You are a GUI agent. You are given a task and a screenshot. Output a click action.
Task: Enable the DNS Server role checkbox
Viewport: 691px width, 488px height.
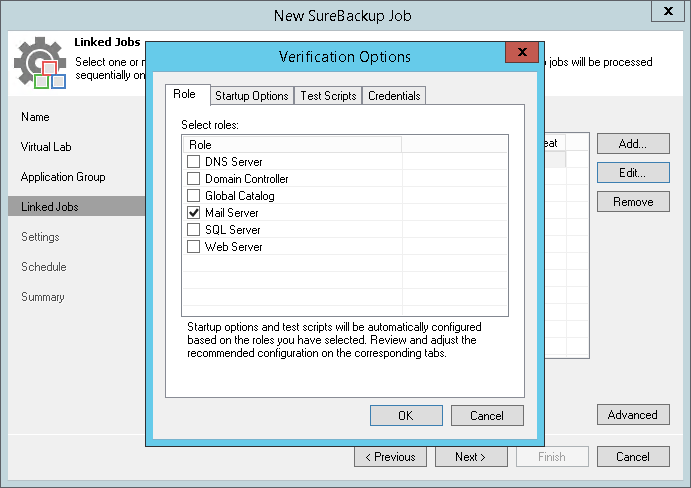pyautogui.click(x=193, y=161)
